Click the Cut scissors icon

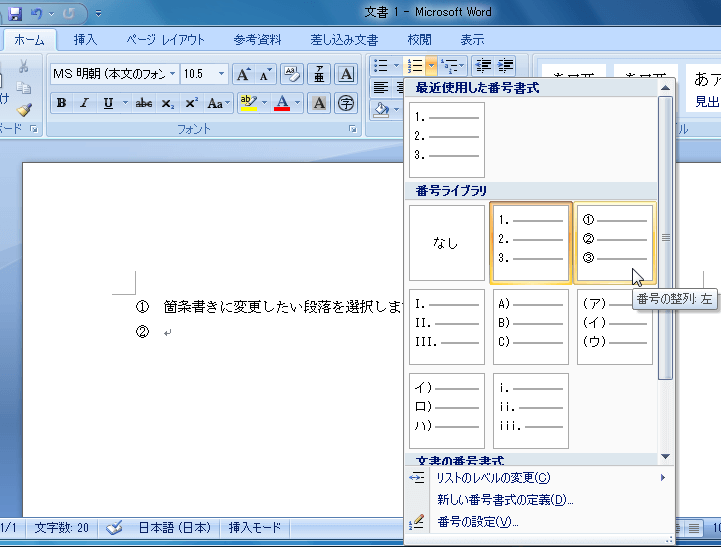coord(24,67)
